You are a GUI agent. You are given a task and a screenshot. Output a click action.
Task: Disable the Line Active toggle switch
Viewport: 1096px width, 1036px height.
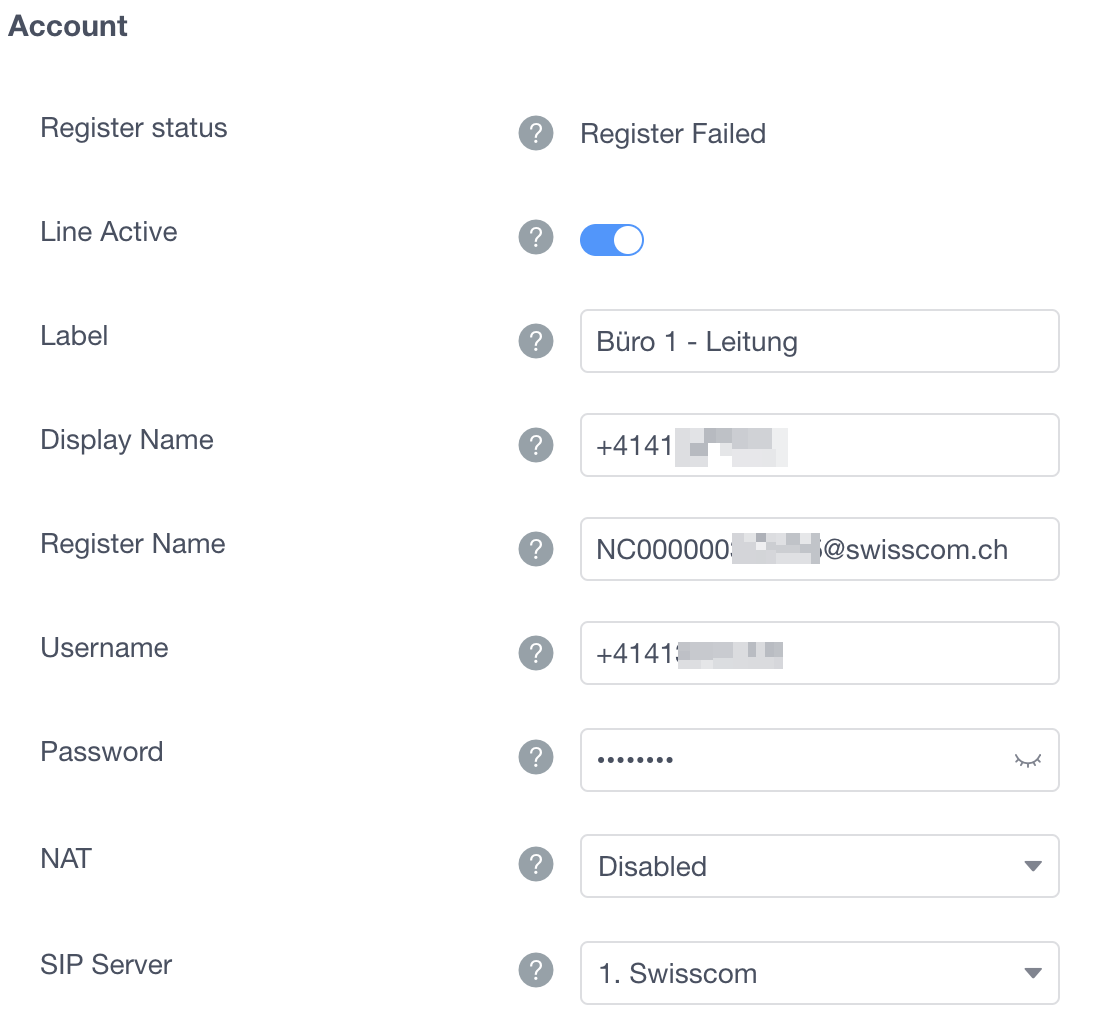click(x=611, y=240)
